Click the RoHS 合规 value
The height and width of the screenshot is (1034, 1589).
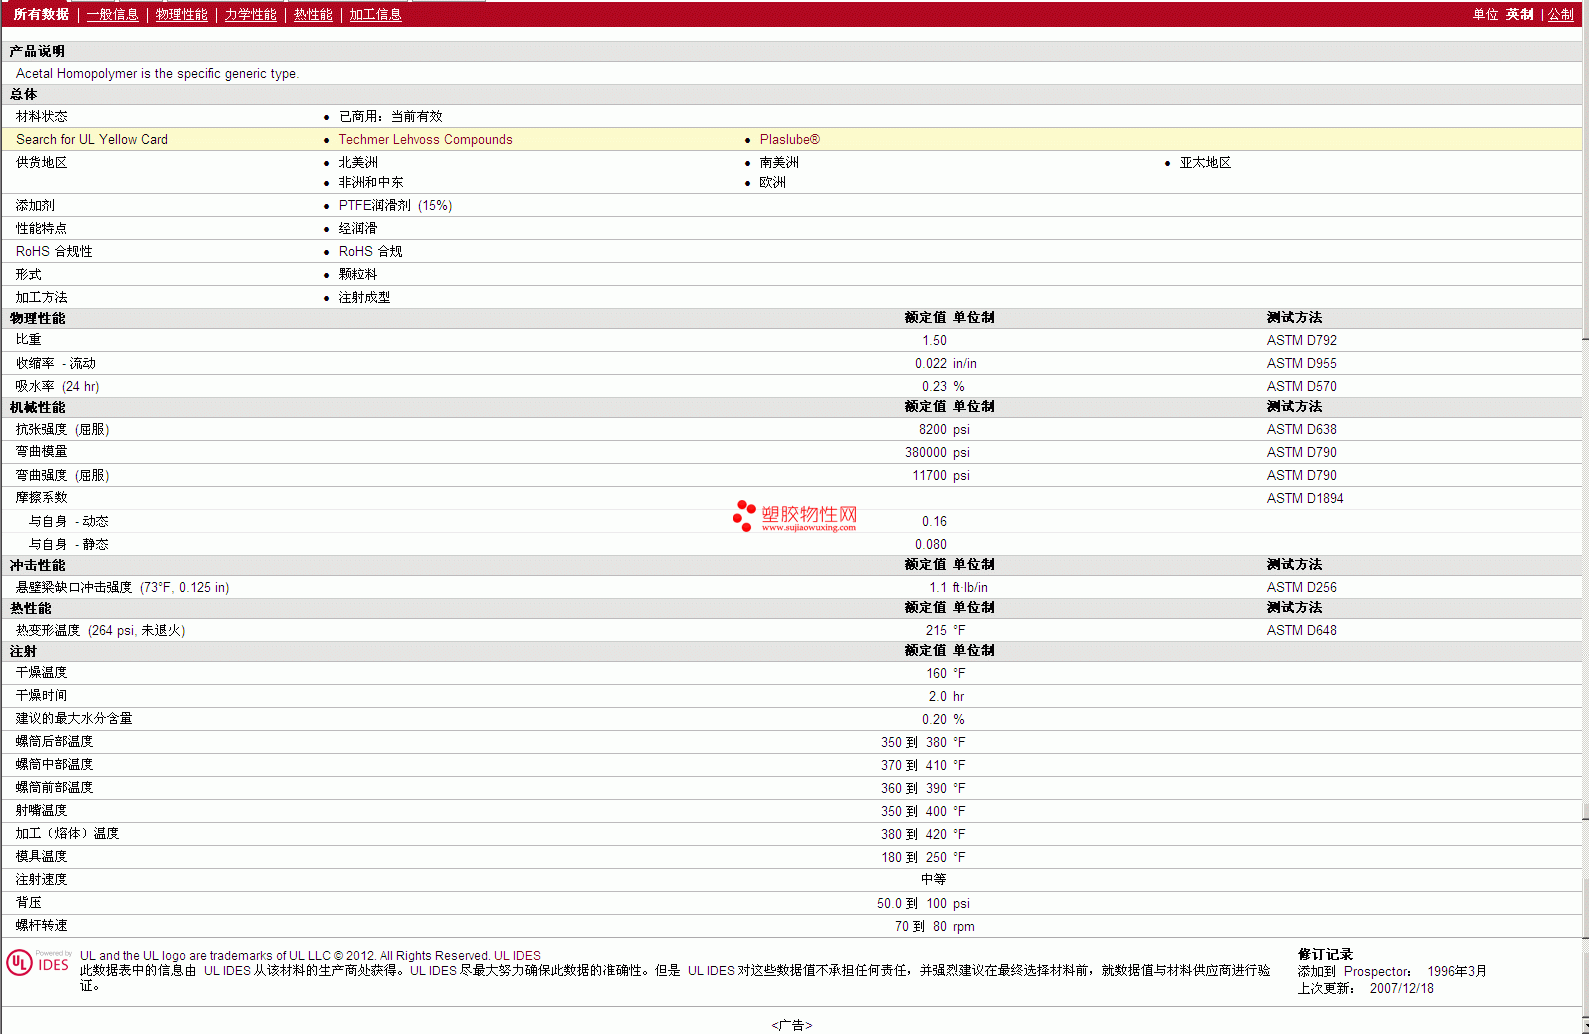coord(370,252)
